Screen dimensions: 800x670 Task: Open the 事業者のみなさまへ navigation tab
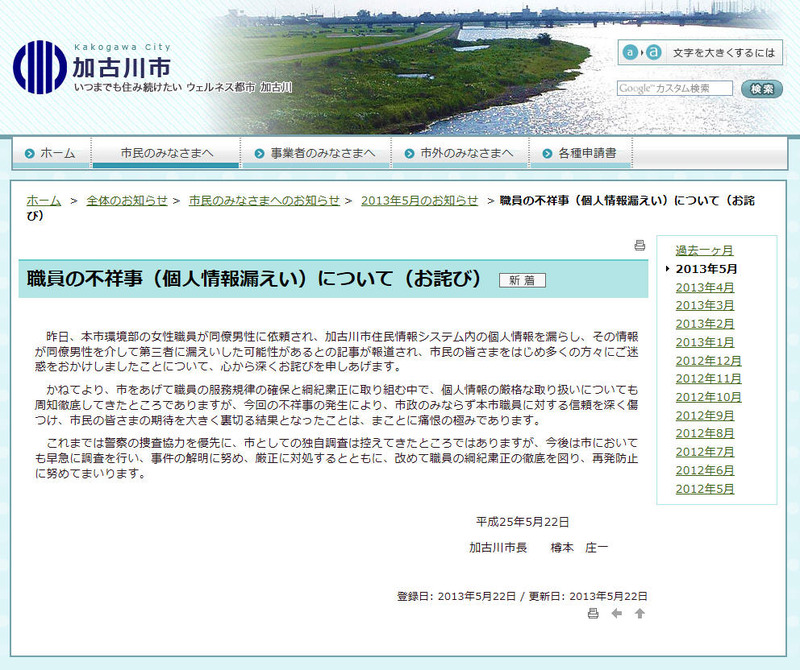coord(315,153)
